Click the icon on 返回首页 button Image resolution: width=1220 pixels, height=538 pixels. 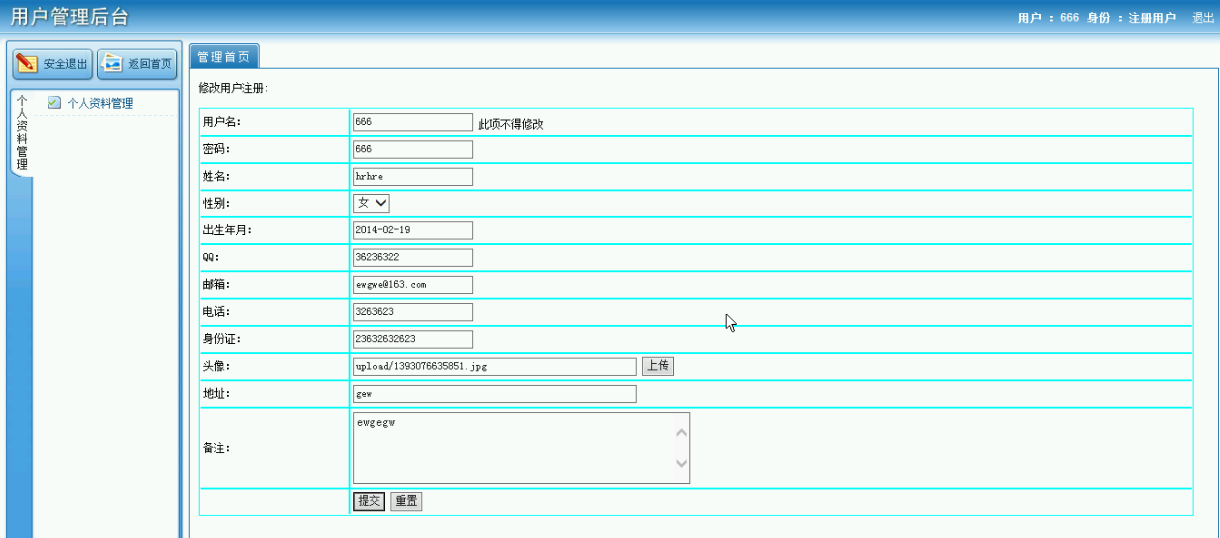112,64
